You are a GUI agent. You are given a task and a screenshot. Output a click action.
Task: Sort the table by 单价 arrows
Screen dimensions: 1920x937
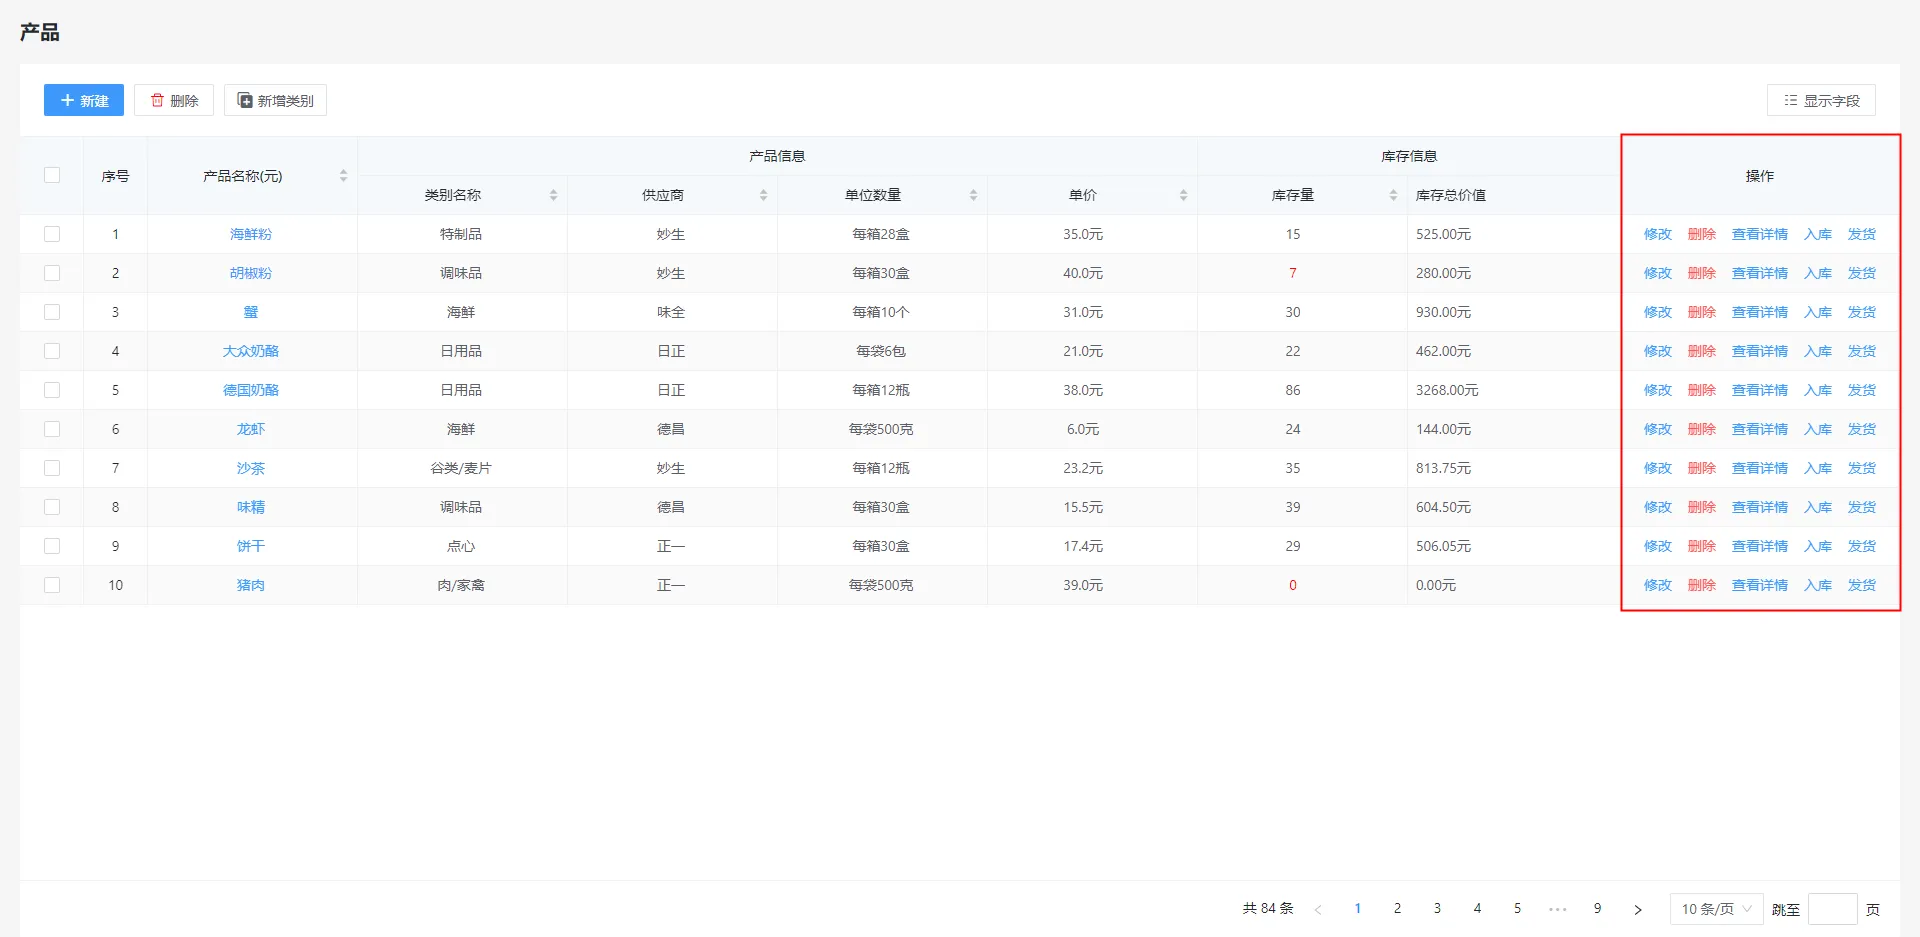click(x=1183, y=195)
